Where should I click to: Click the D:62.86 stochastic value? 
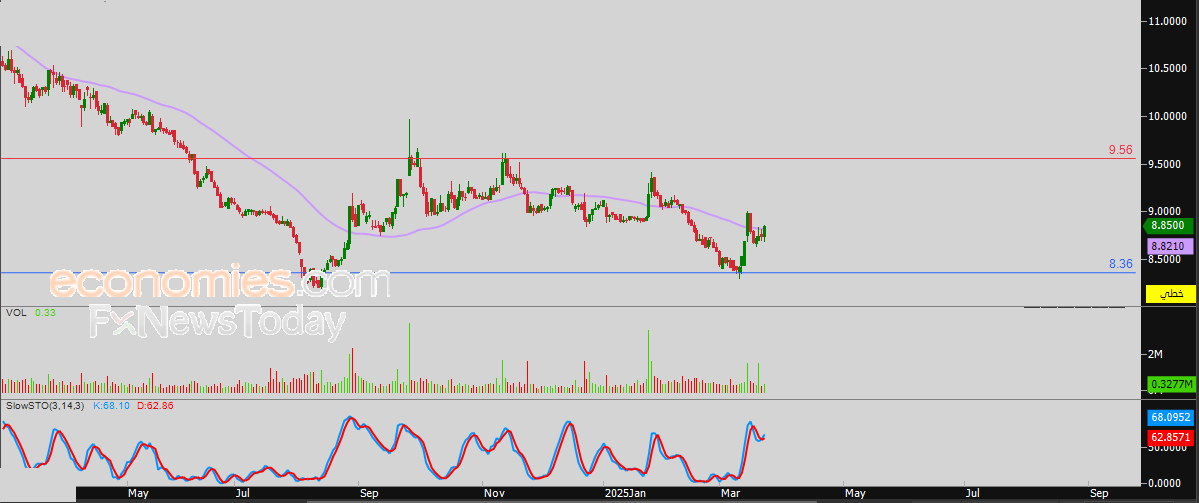coord(155,405)
